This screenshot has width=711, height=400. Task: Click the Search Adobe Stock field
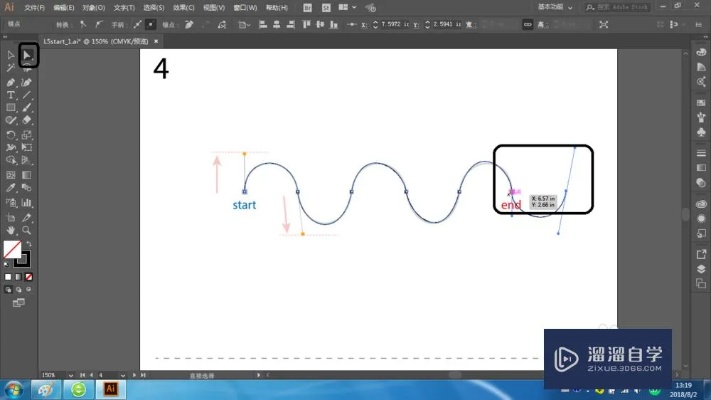pos(617,7)
